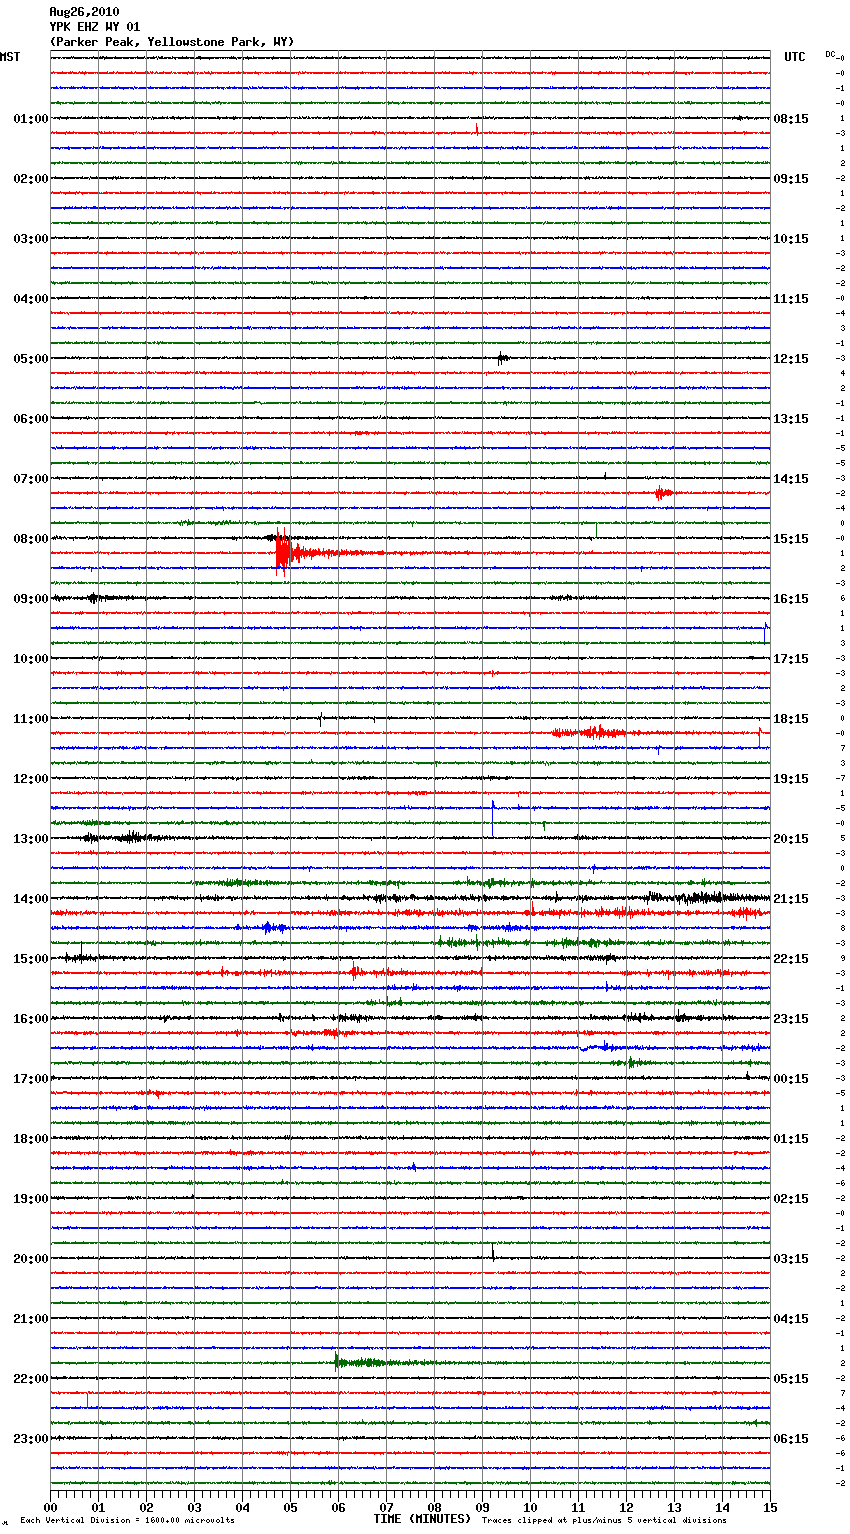Click the 09:15 UTC time label
This screenshot has width=850, height=1534.
tap(791, 179)
